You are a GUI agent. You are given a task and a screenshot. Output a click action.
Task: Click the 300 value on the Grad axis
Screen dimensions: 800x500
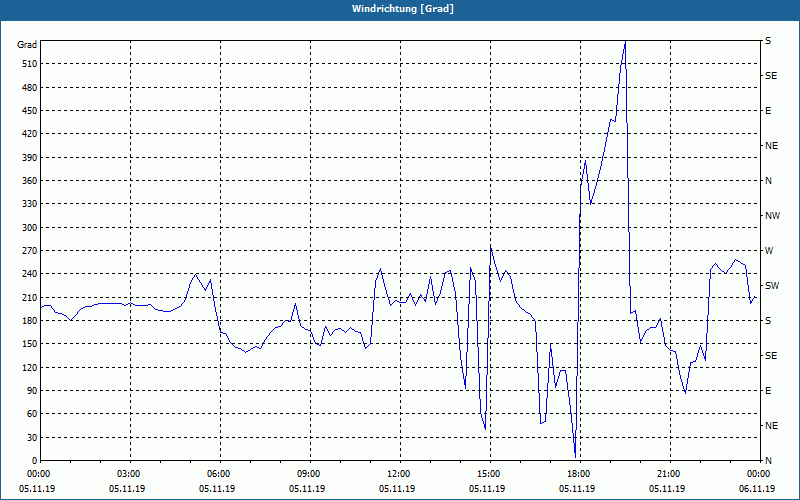[x=30, y=227]
